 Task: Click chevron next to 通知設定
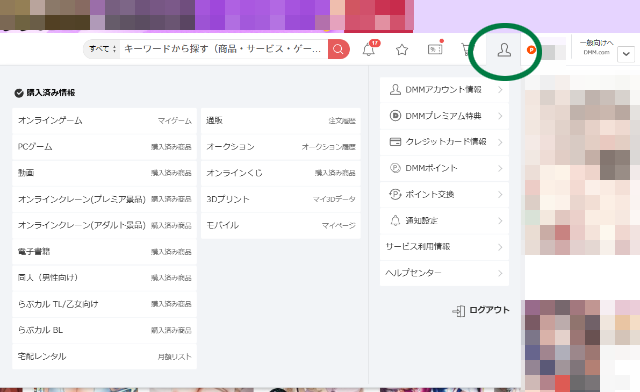click(x=500, y=220)
